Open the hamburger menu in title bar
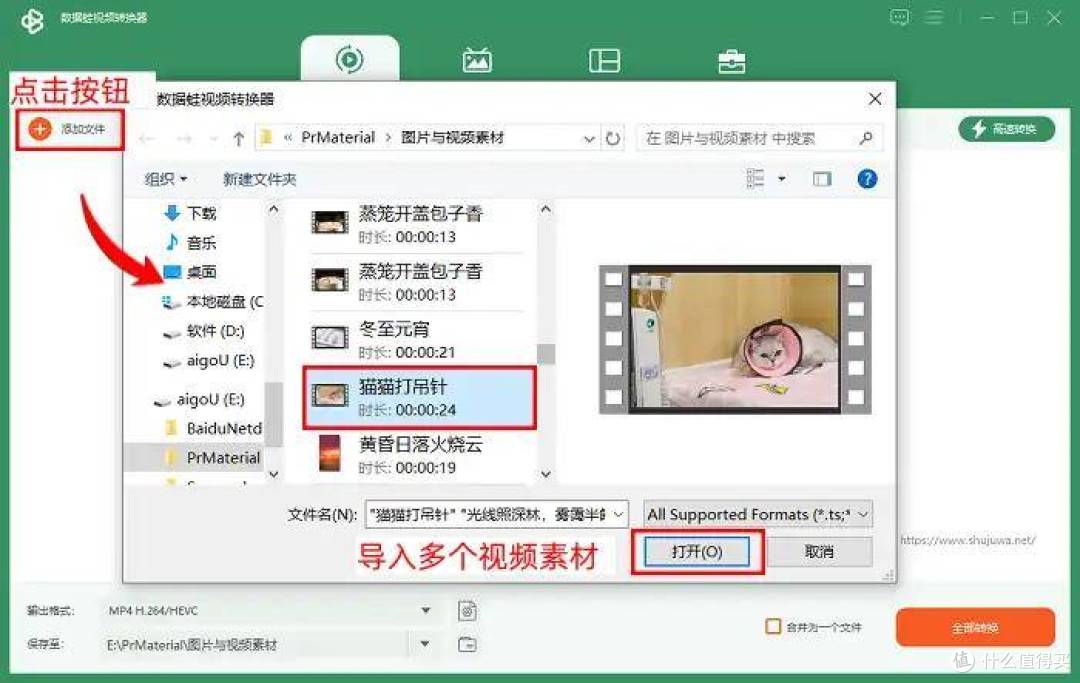Viewport: 1080px width, 683px height. [933, 17]
